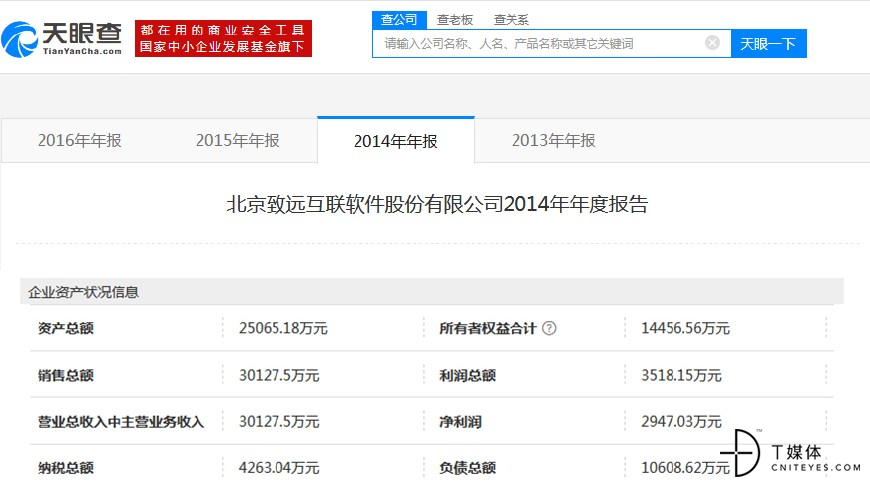Click the red 国家中小企业发展基金旗下 banner
The image size is (870, 487).
(x=223, y=38)
